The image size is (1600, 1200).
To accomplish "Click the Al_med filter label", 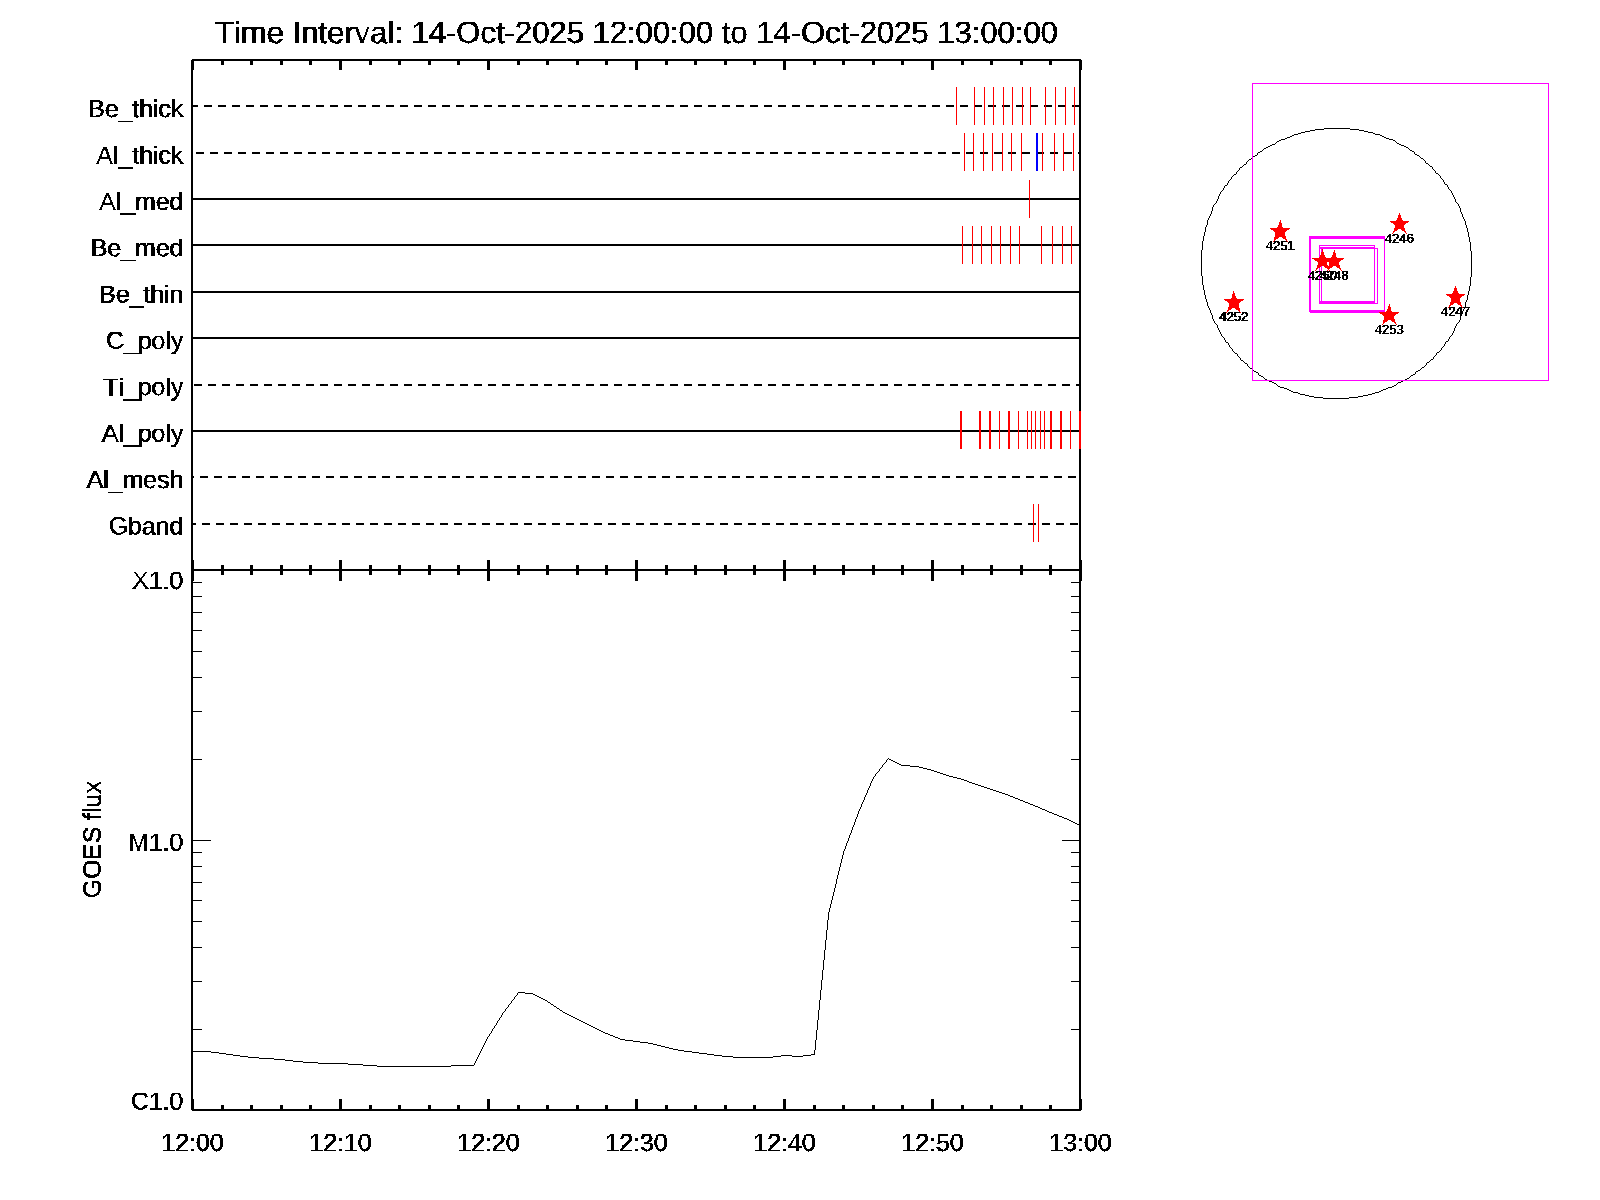I will tap(141, 202).
